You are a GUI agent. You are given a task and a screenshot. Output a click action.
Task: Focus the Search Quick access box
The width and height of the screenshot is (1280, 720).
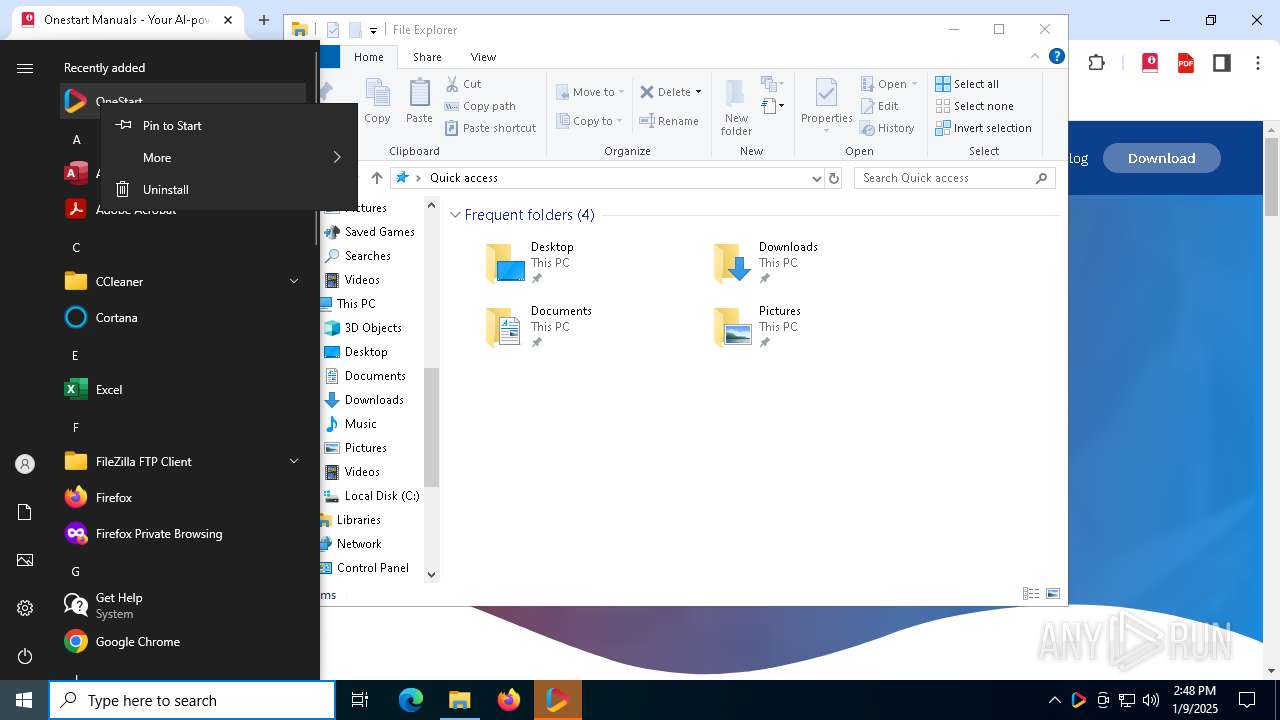coord(955,178)
